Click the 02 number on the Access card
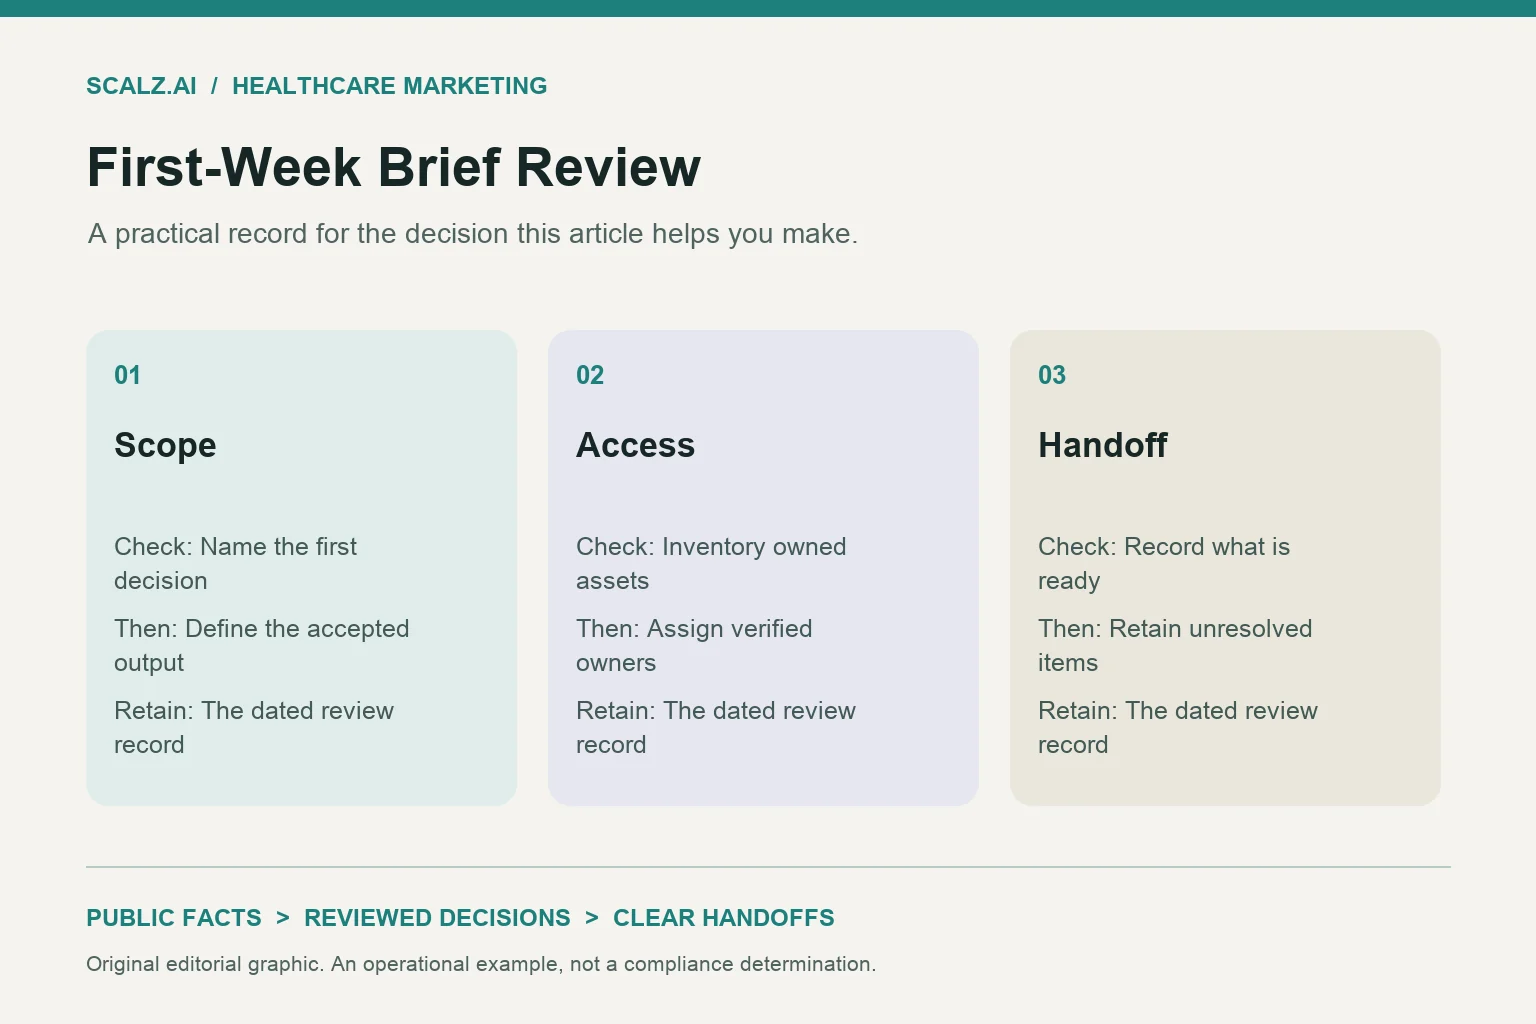This screenshot has width=1536, height=1024. pyautogui.click(x=590, y=375)
